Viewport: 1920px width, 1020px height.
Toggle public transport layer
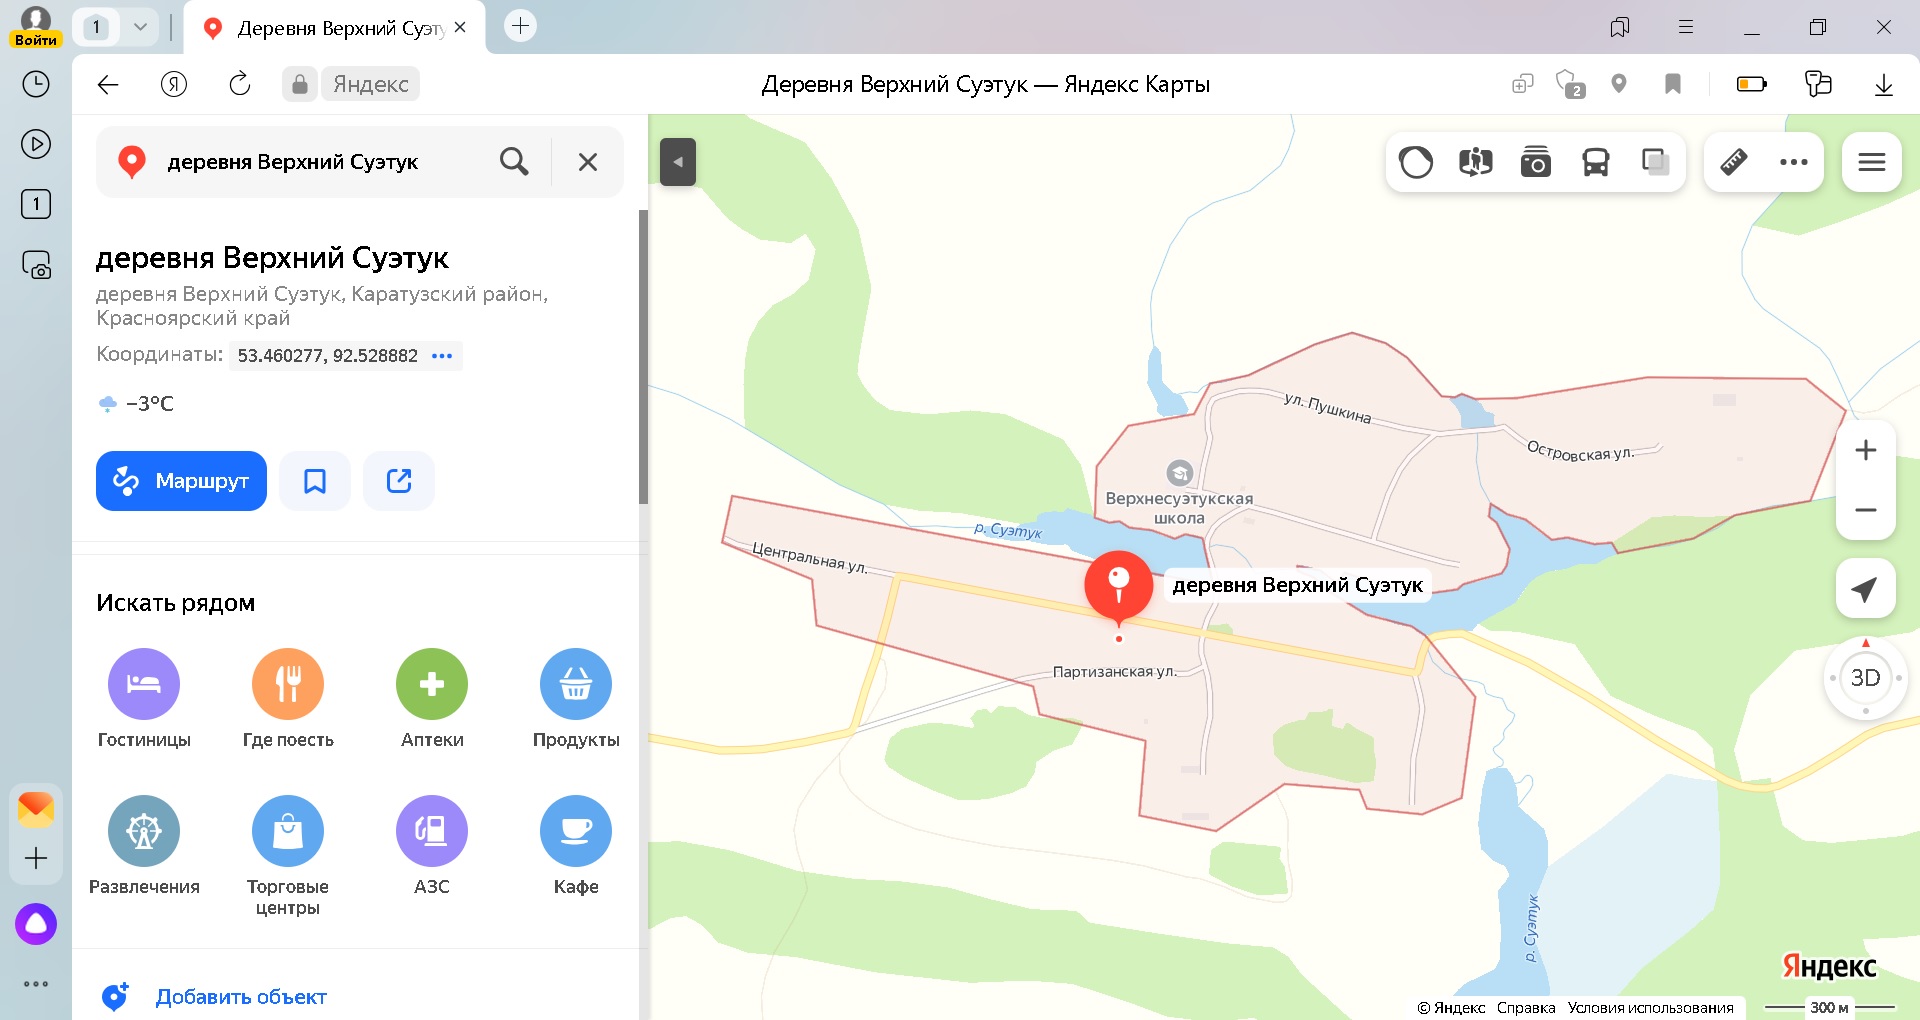click(1596, 162)
